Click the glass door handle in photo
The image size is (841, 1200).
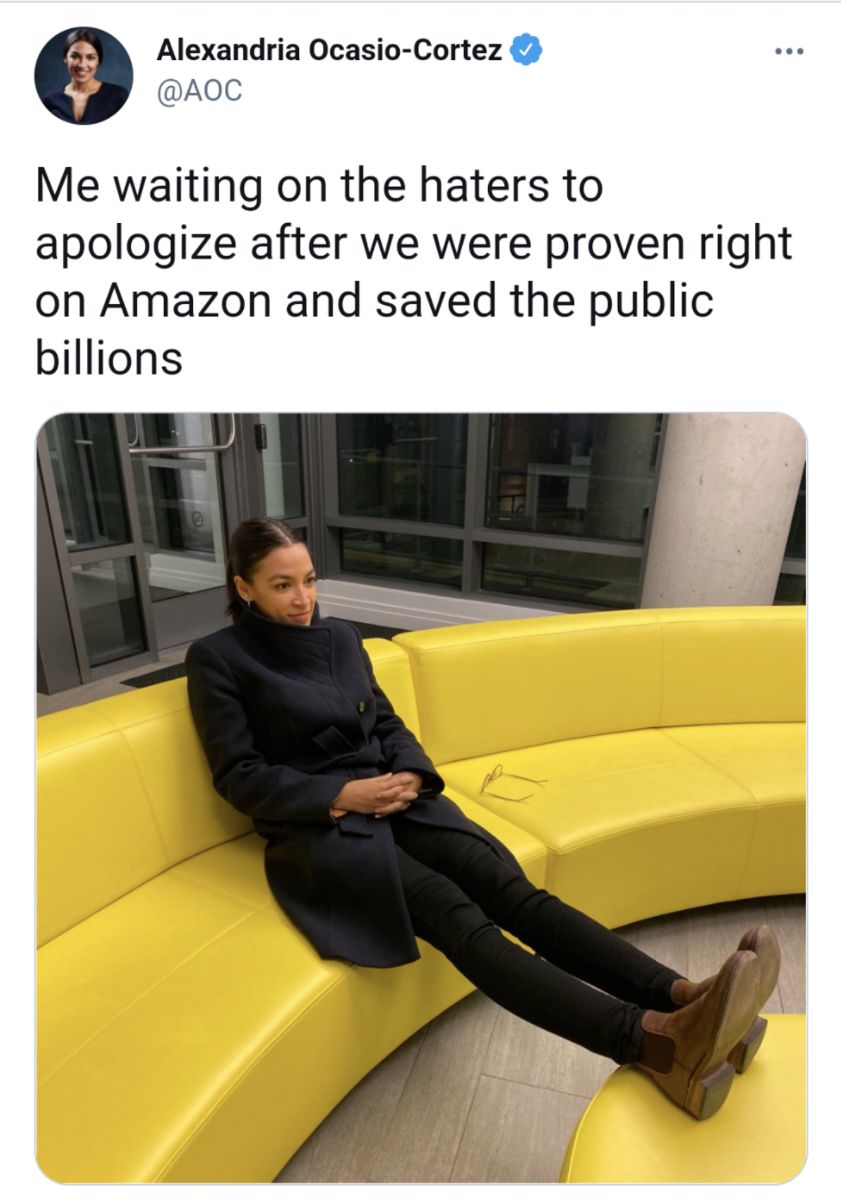[x=182, y=438]
